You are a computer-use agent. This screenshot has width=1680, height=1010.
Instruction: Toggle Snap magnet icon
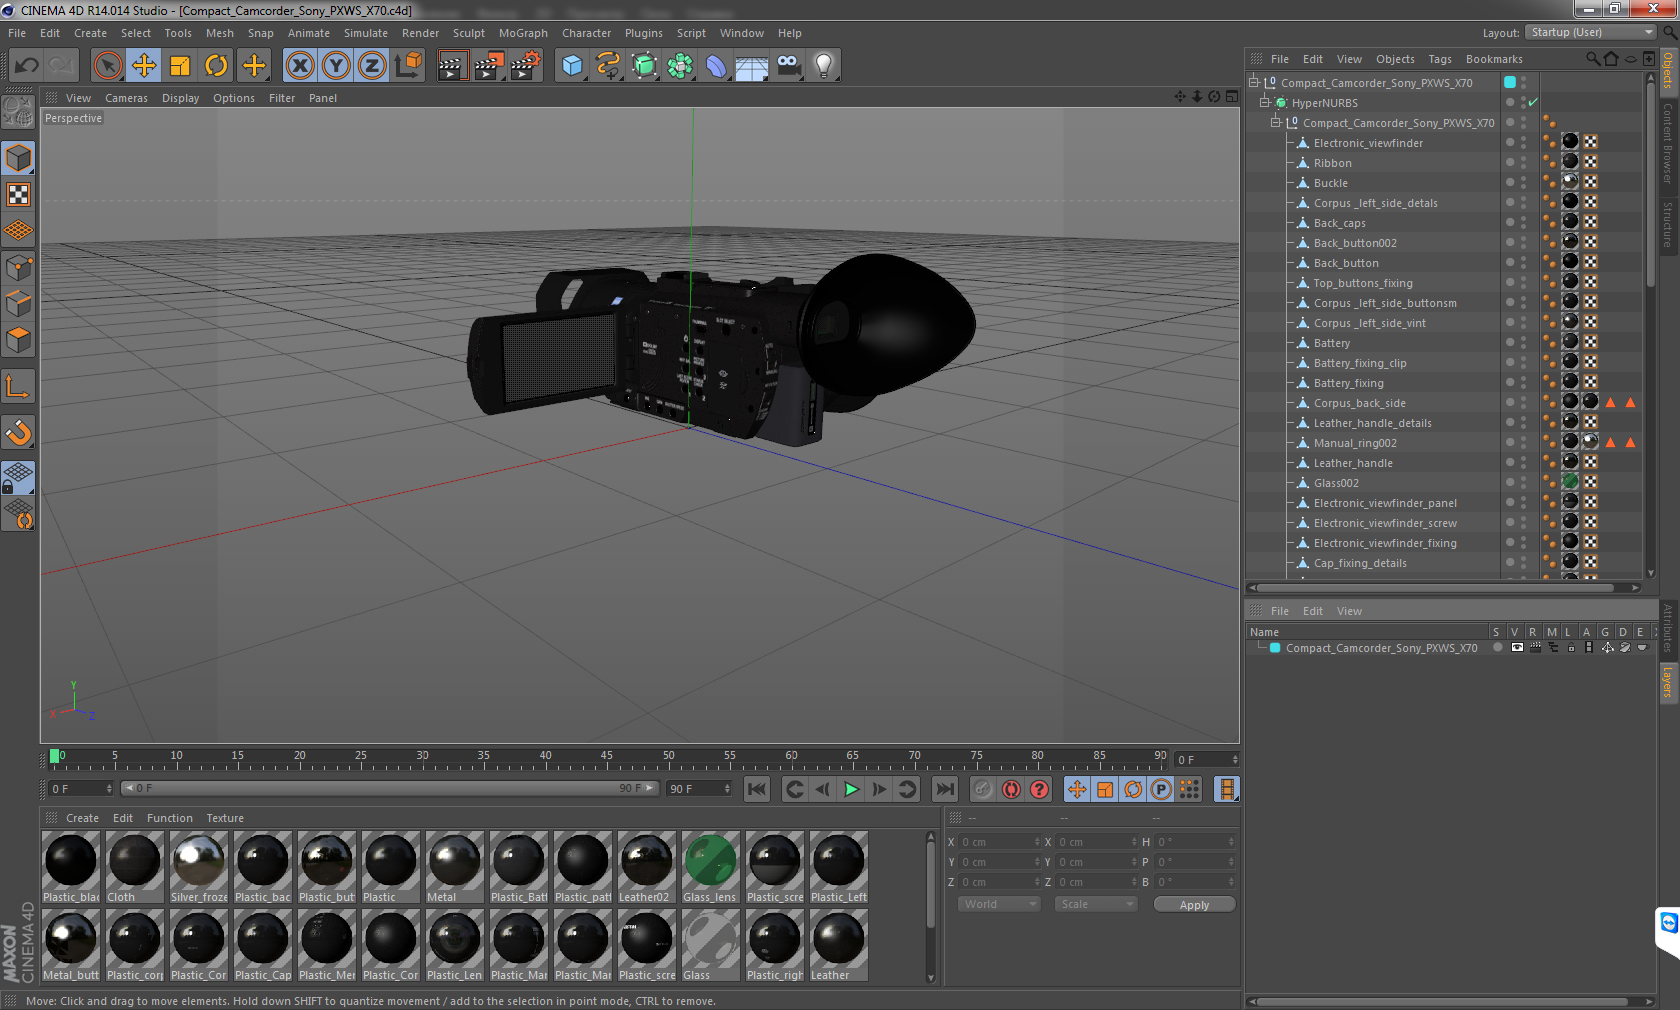click(19, 432)
